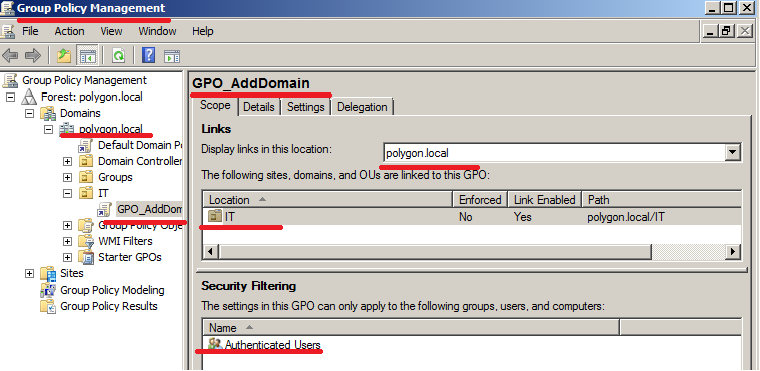Image resolution: width=760 pixels, height=371 pixels.
Task: Switch to the Delegation tab
Action: pos(362,107)
